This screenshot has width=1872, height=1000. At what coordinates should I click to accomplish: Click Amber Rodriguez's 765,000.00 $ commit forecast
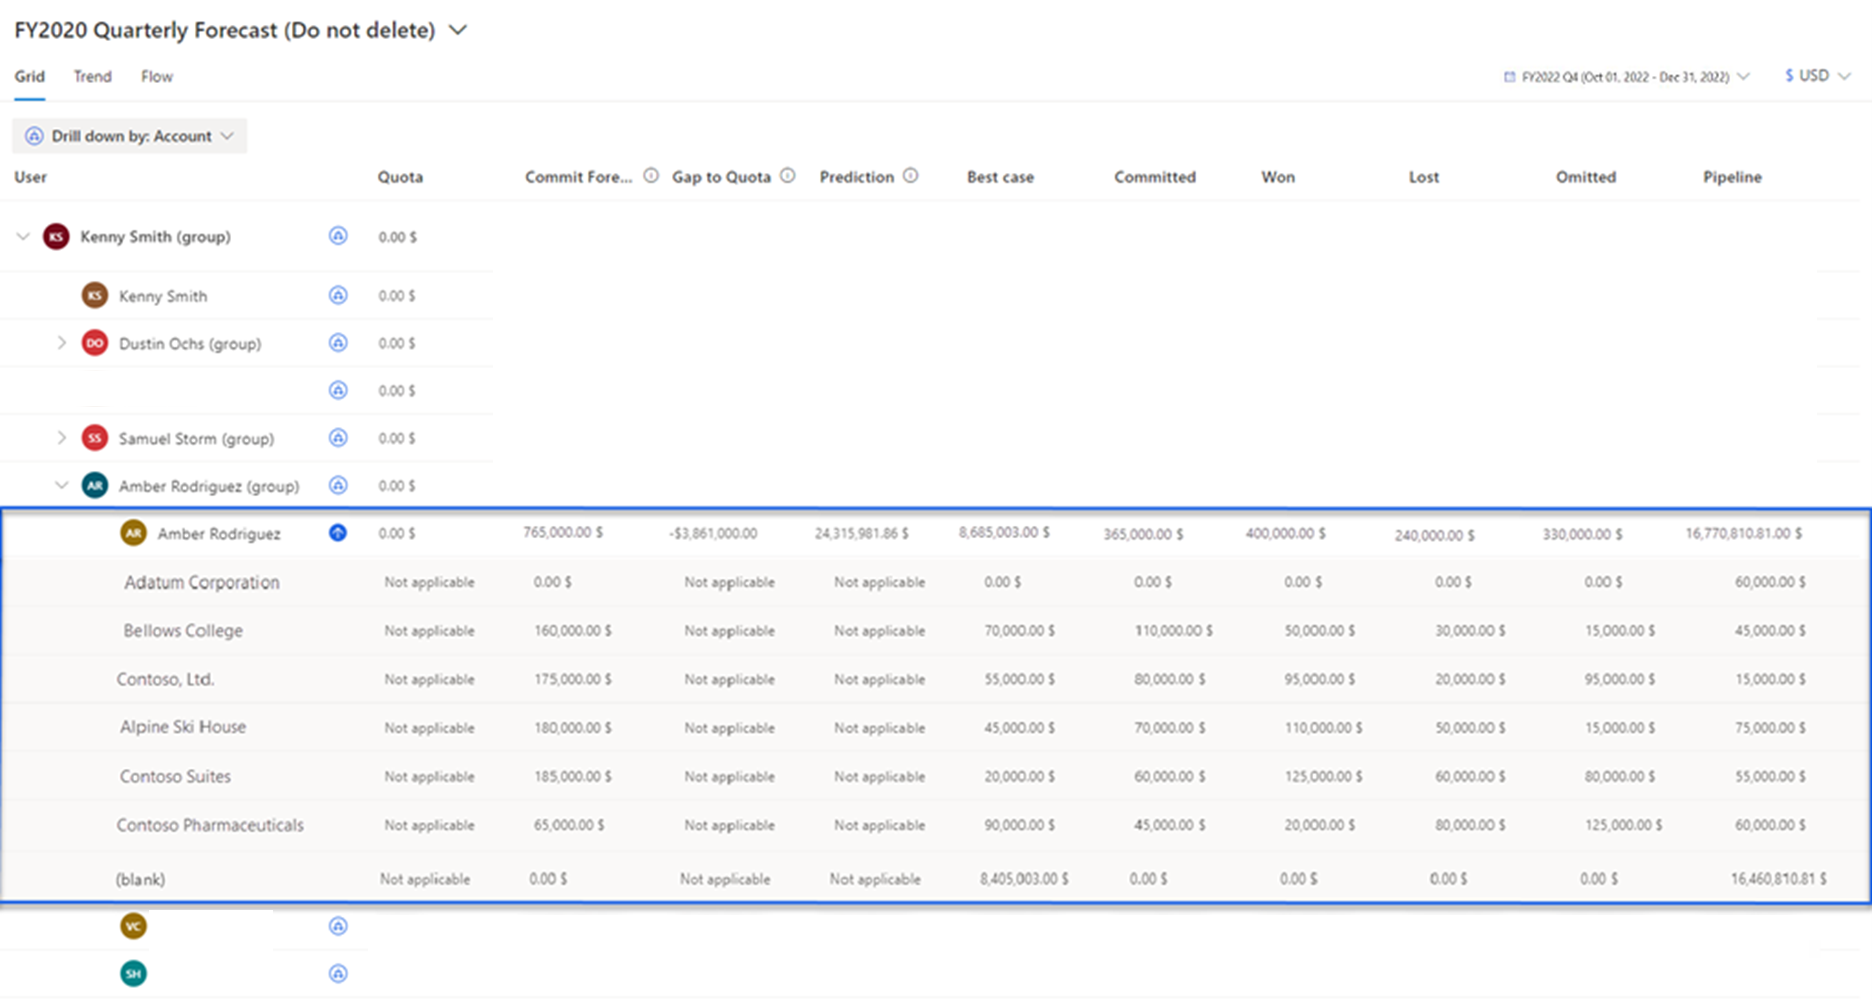pos(563,532)
